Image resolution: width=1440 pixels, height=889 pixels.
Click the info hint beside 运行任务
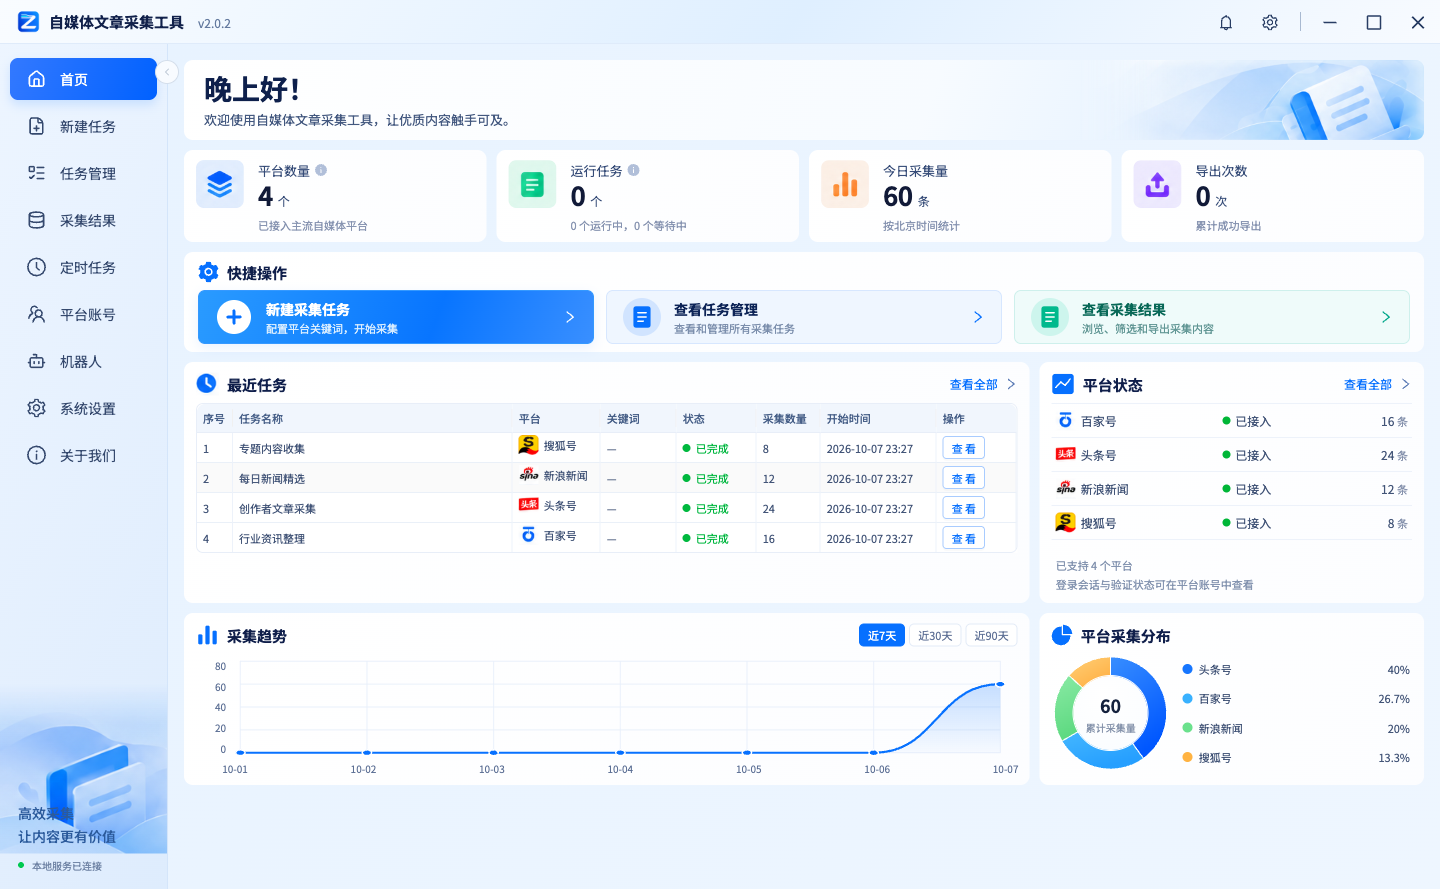tap(633, 170)
